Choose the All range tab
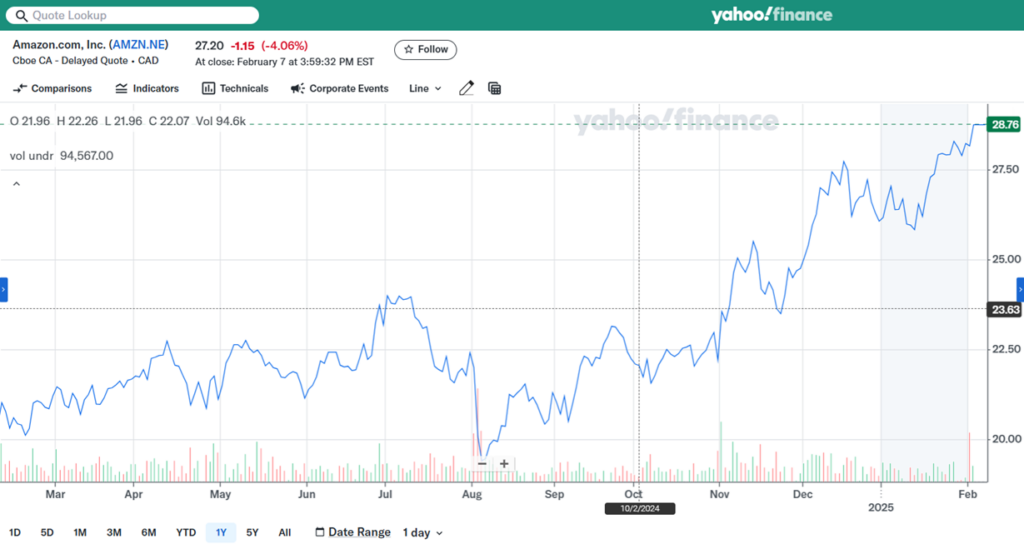 point(285,533)
